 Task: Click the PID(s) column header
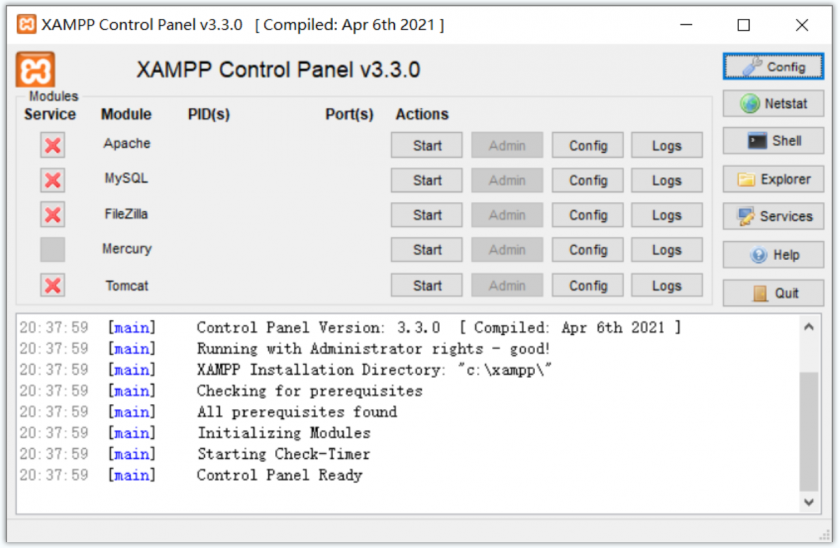tap(208, 114)
